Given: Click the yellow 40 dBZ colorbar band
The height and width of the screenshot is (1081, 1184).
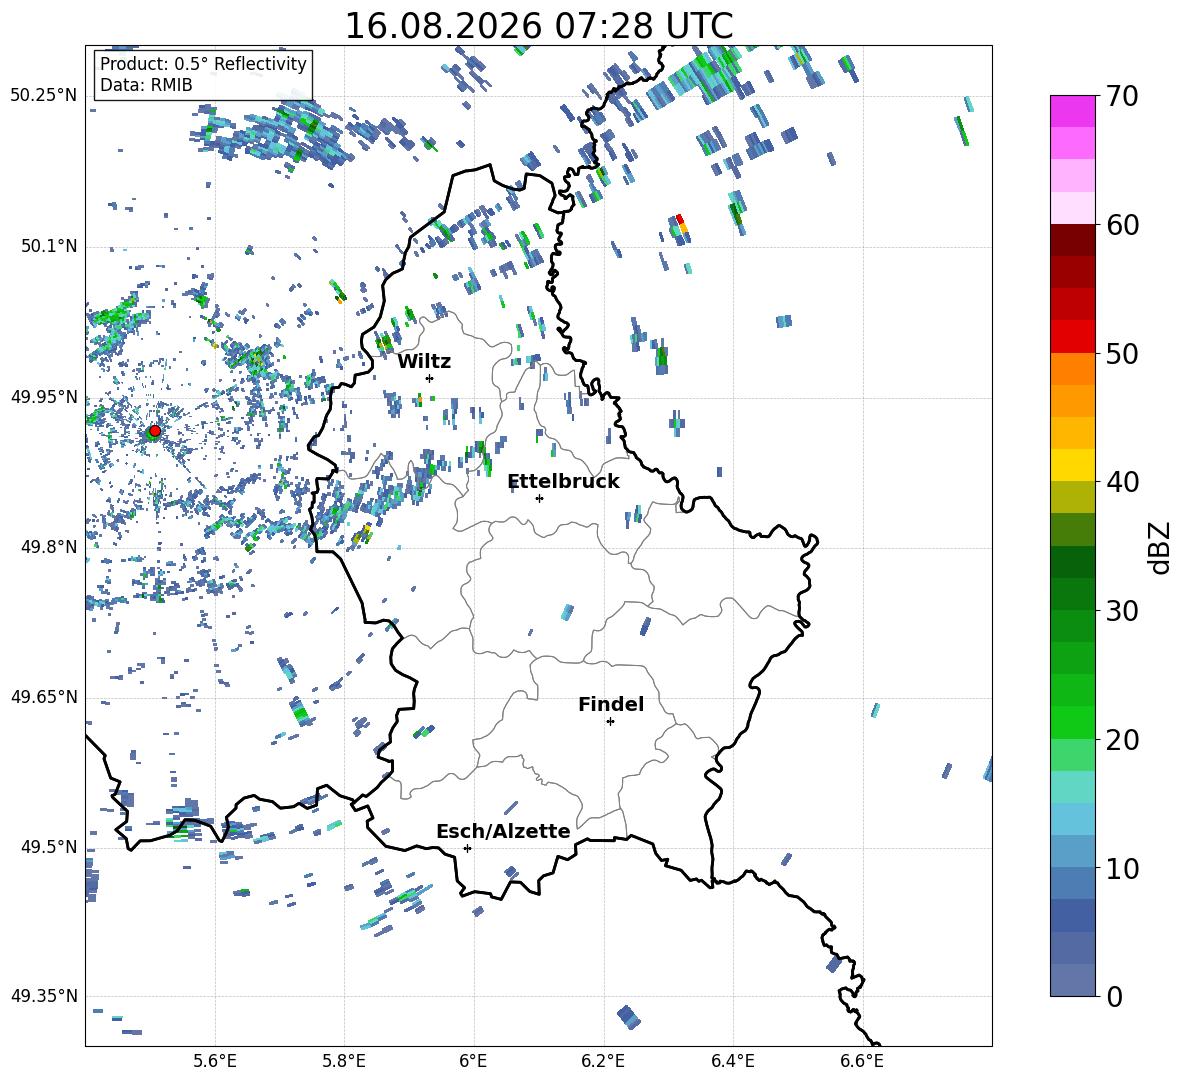Looking at the screenshot, I should [1072, 465].
